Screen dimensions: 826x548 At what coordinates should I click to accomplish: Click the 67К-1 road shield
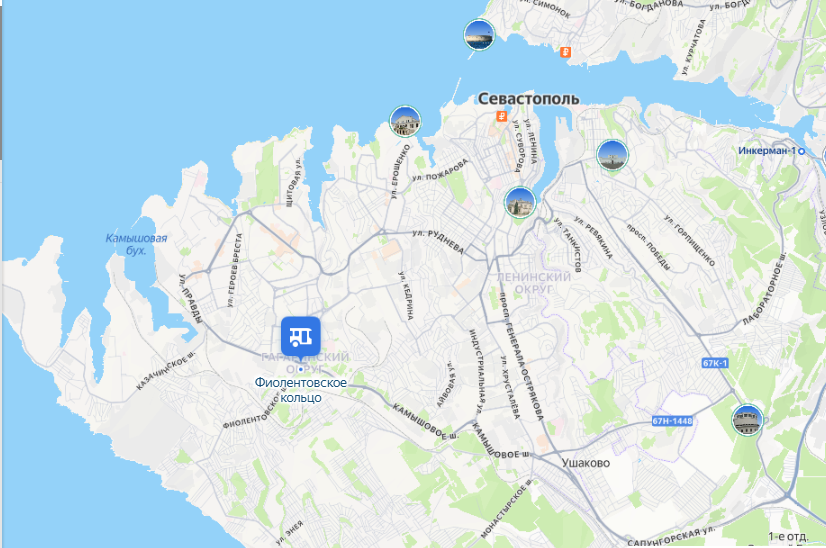[x=715, y=363]
